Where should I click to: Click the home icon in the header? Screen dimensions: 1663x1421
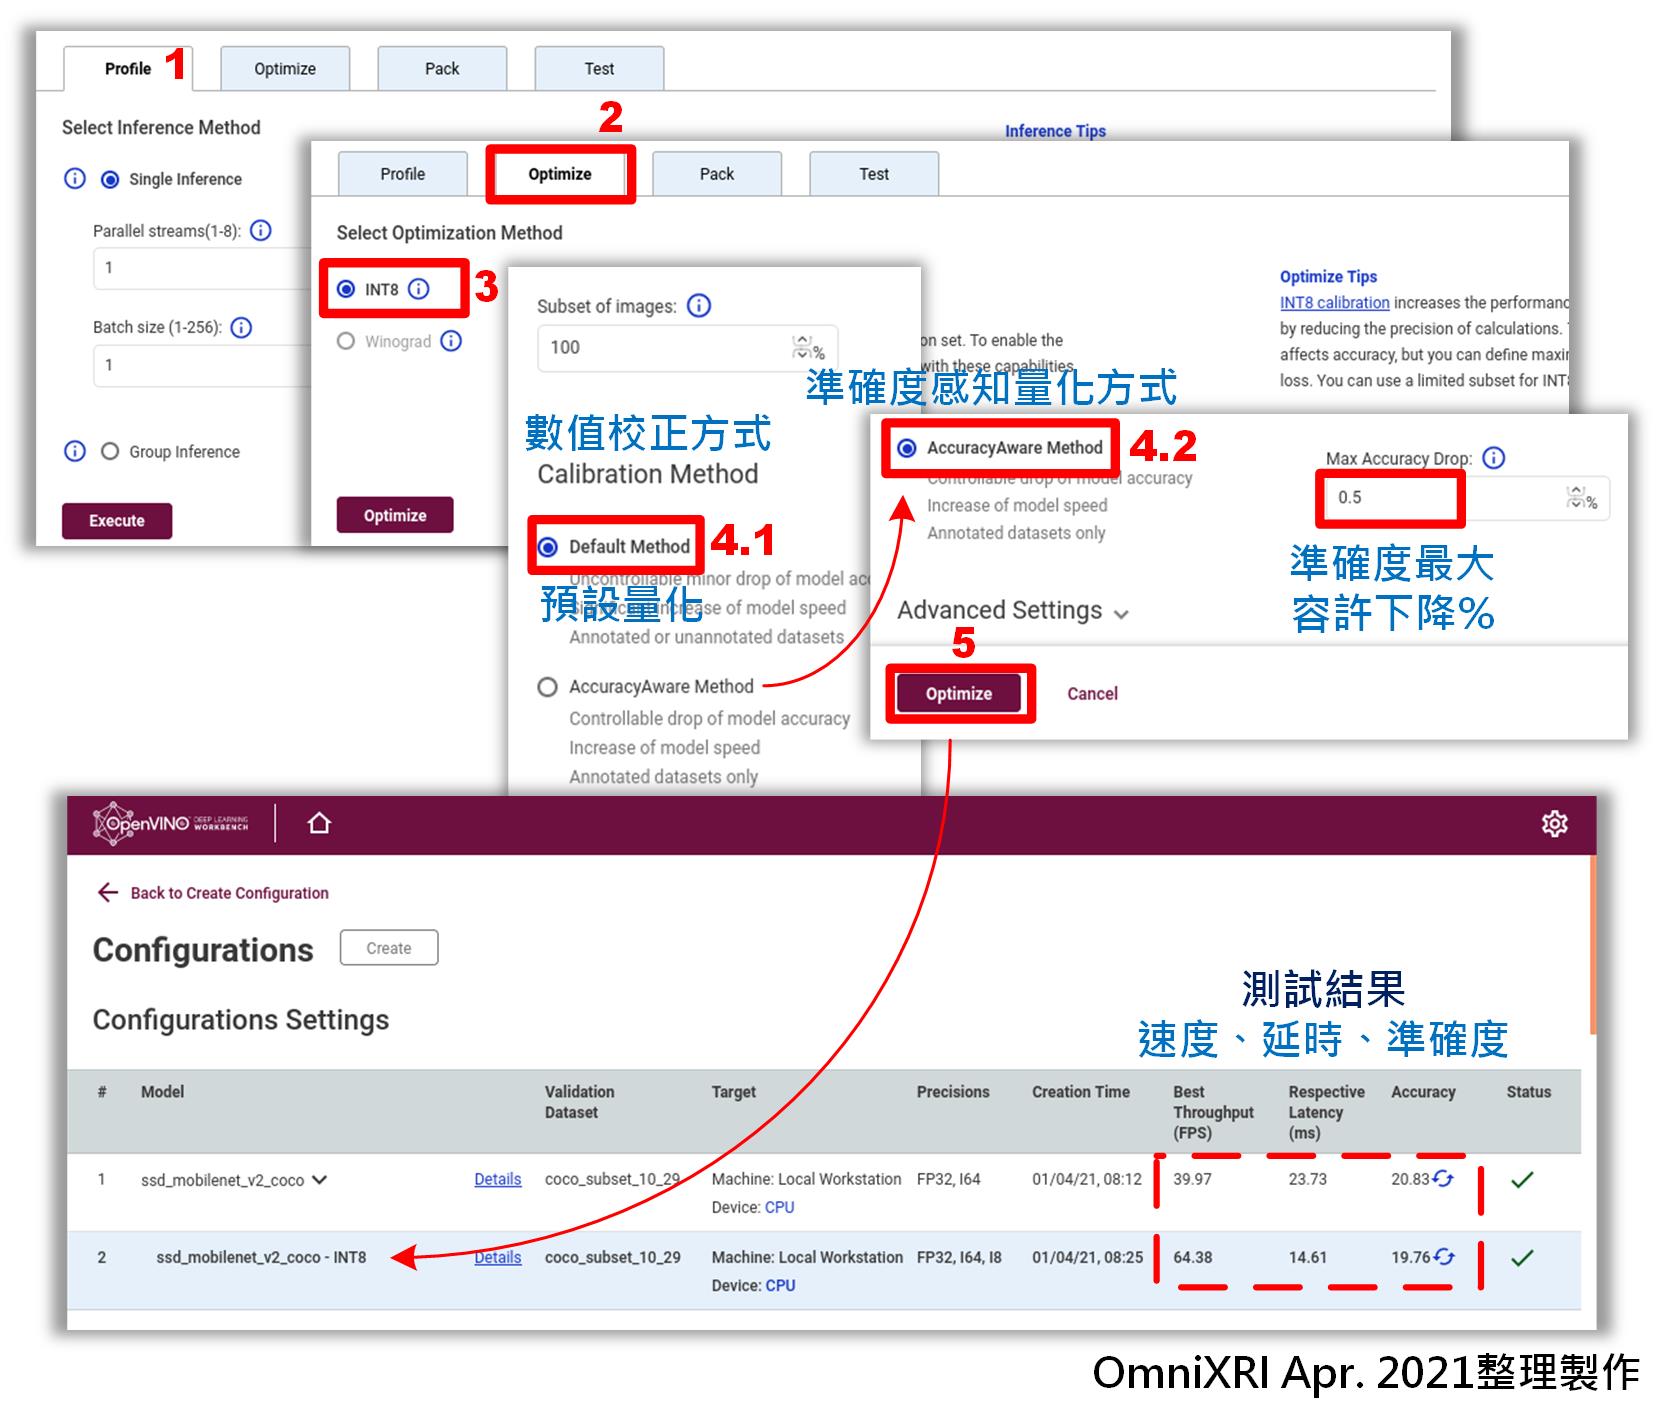319,823
